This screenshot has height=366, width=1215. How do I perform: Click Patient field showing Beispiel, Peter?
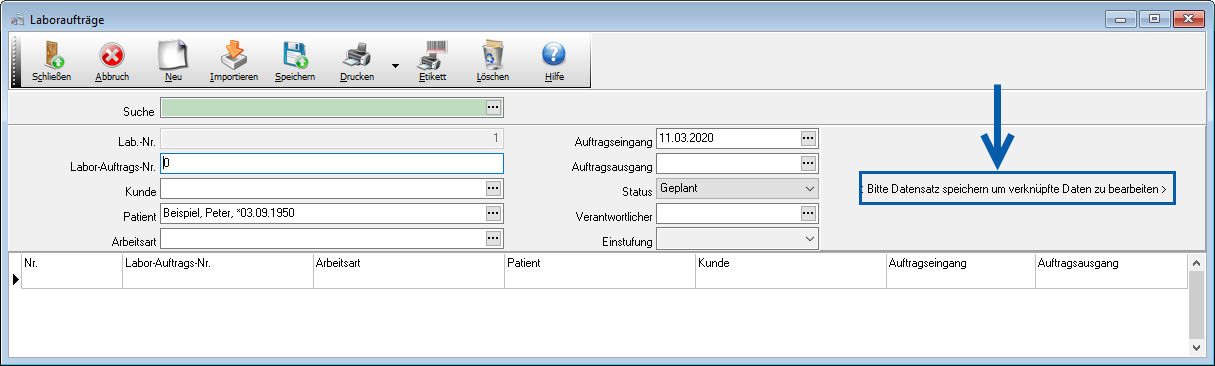pyautogui.click(x=322, y=213)
